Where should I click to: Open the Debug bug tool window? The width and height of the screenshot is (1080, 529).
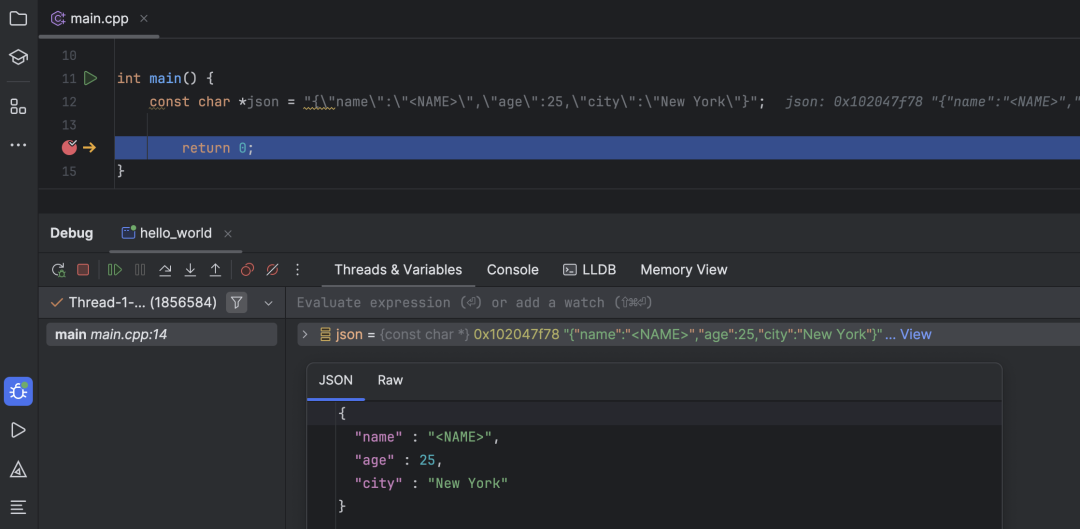[18, 392]
